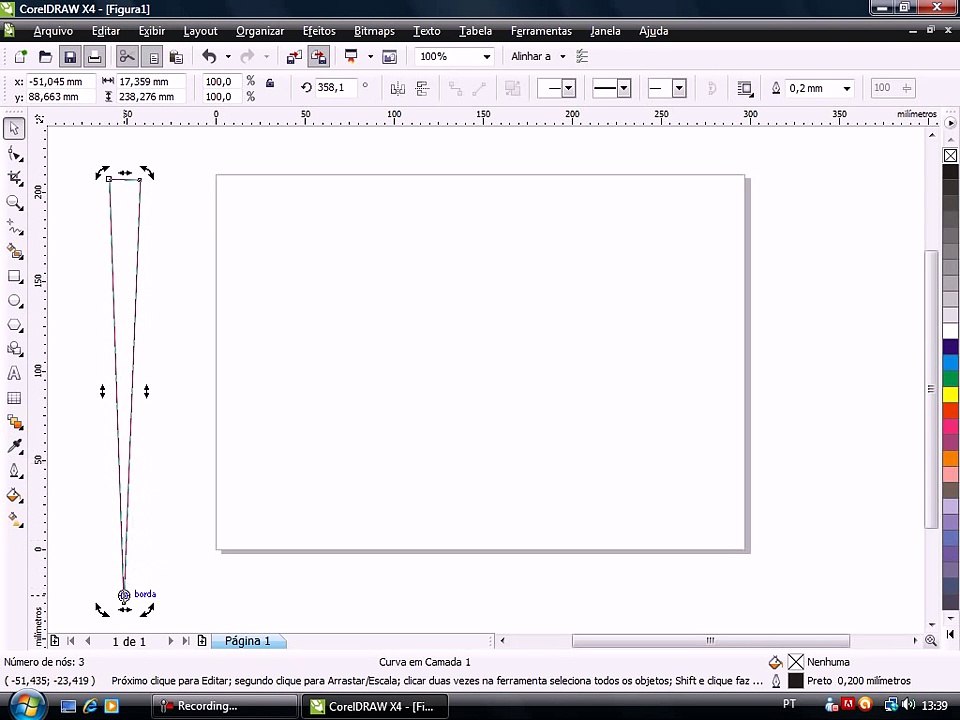960x720 pixels.
Task: Toggle lock ratio padlock
Action: 270,82
